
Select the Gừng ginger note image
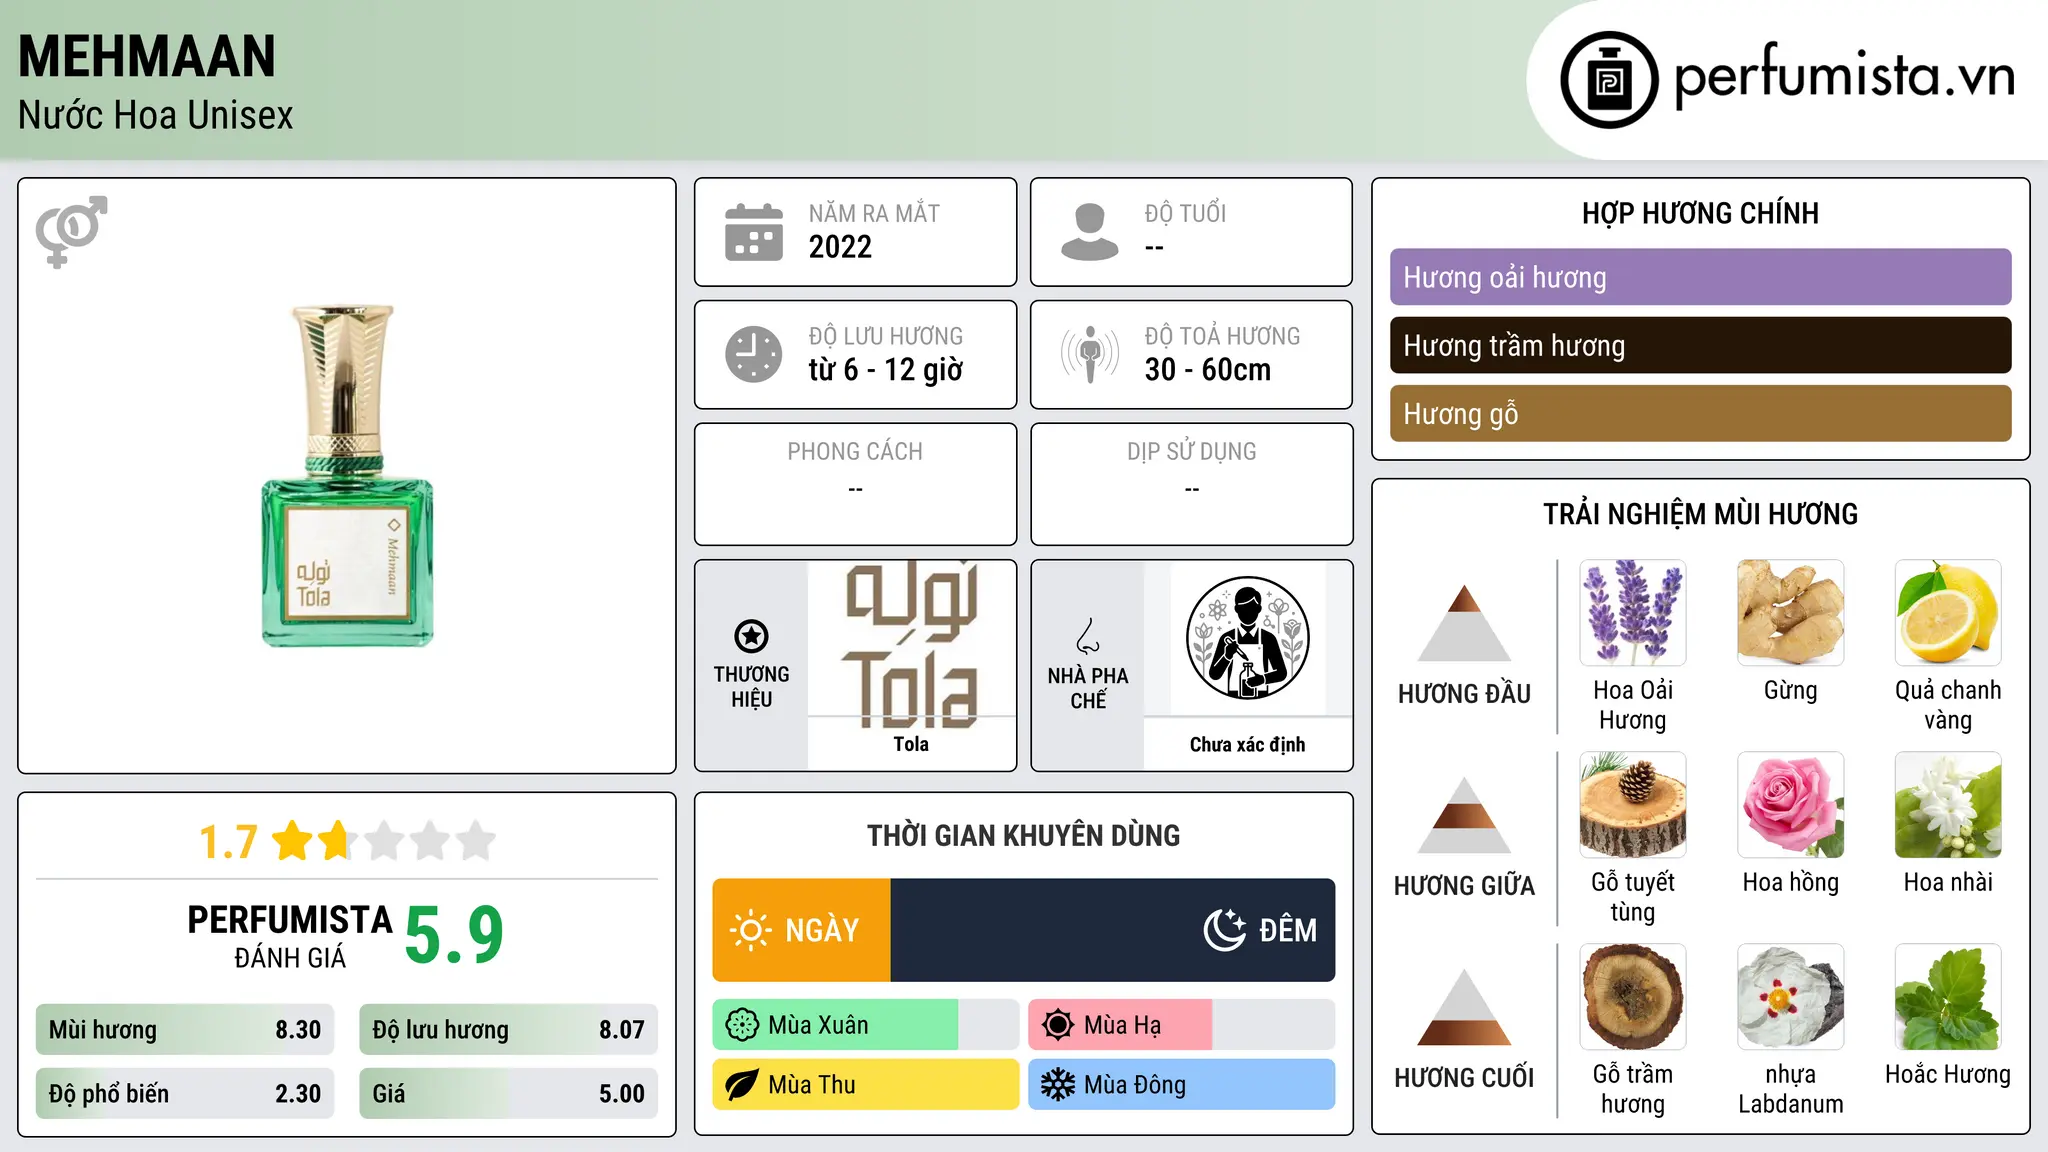pos(1790,613)
